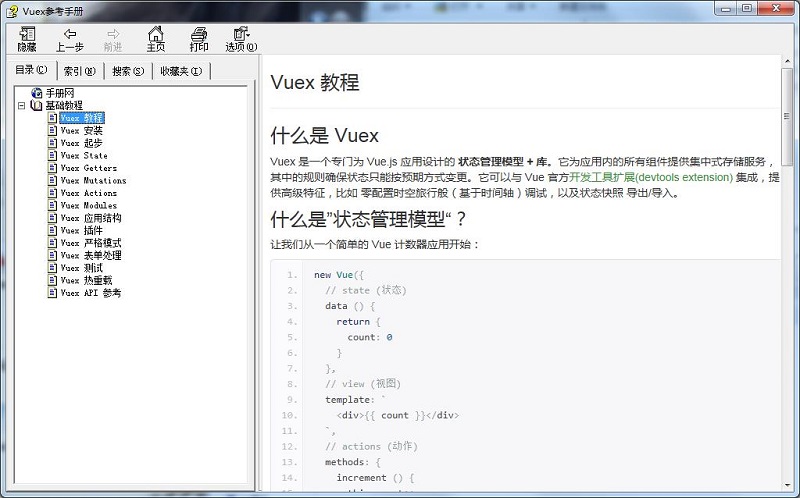The width and height of the screenshot is (800, 498).
Task: Open the Vuex 严格模式 topic
Action: point(91,243)
